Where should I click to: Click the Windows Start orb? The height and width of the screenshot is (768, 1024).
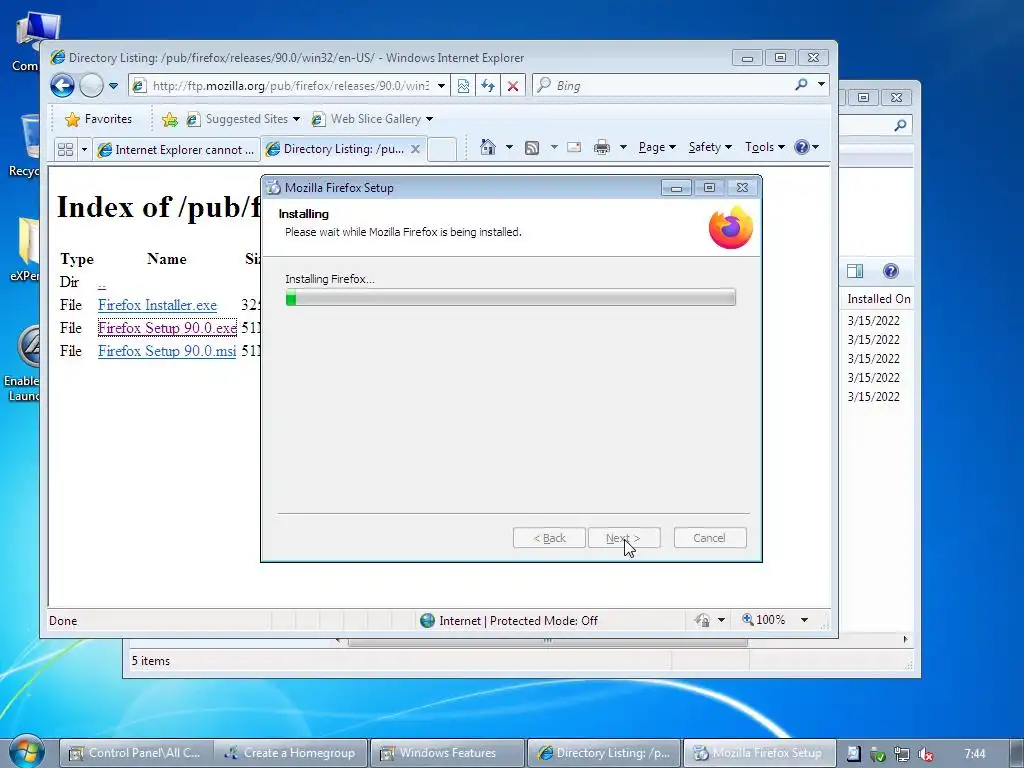click(x=26, y=752)
